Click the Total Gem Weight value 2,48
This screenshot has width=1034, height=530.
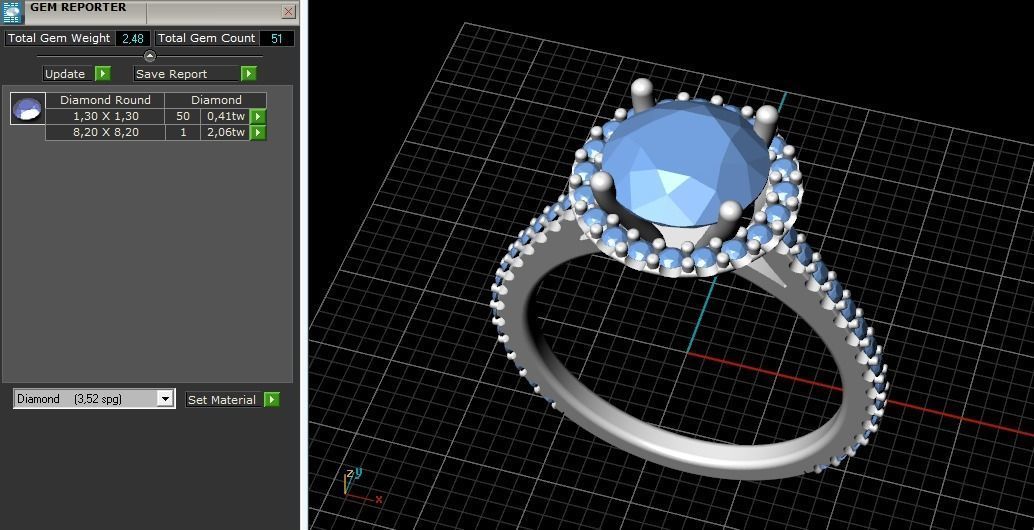pyautogui.click(x=133, y=38)
